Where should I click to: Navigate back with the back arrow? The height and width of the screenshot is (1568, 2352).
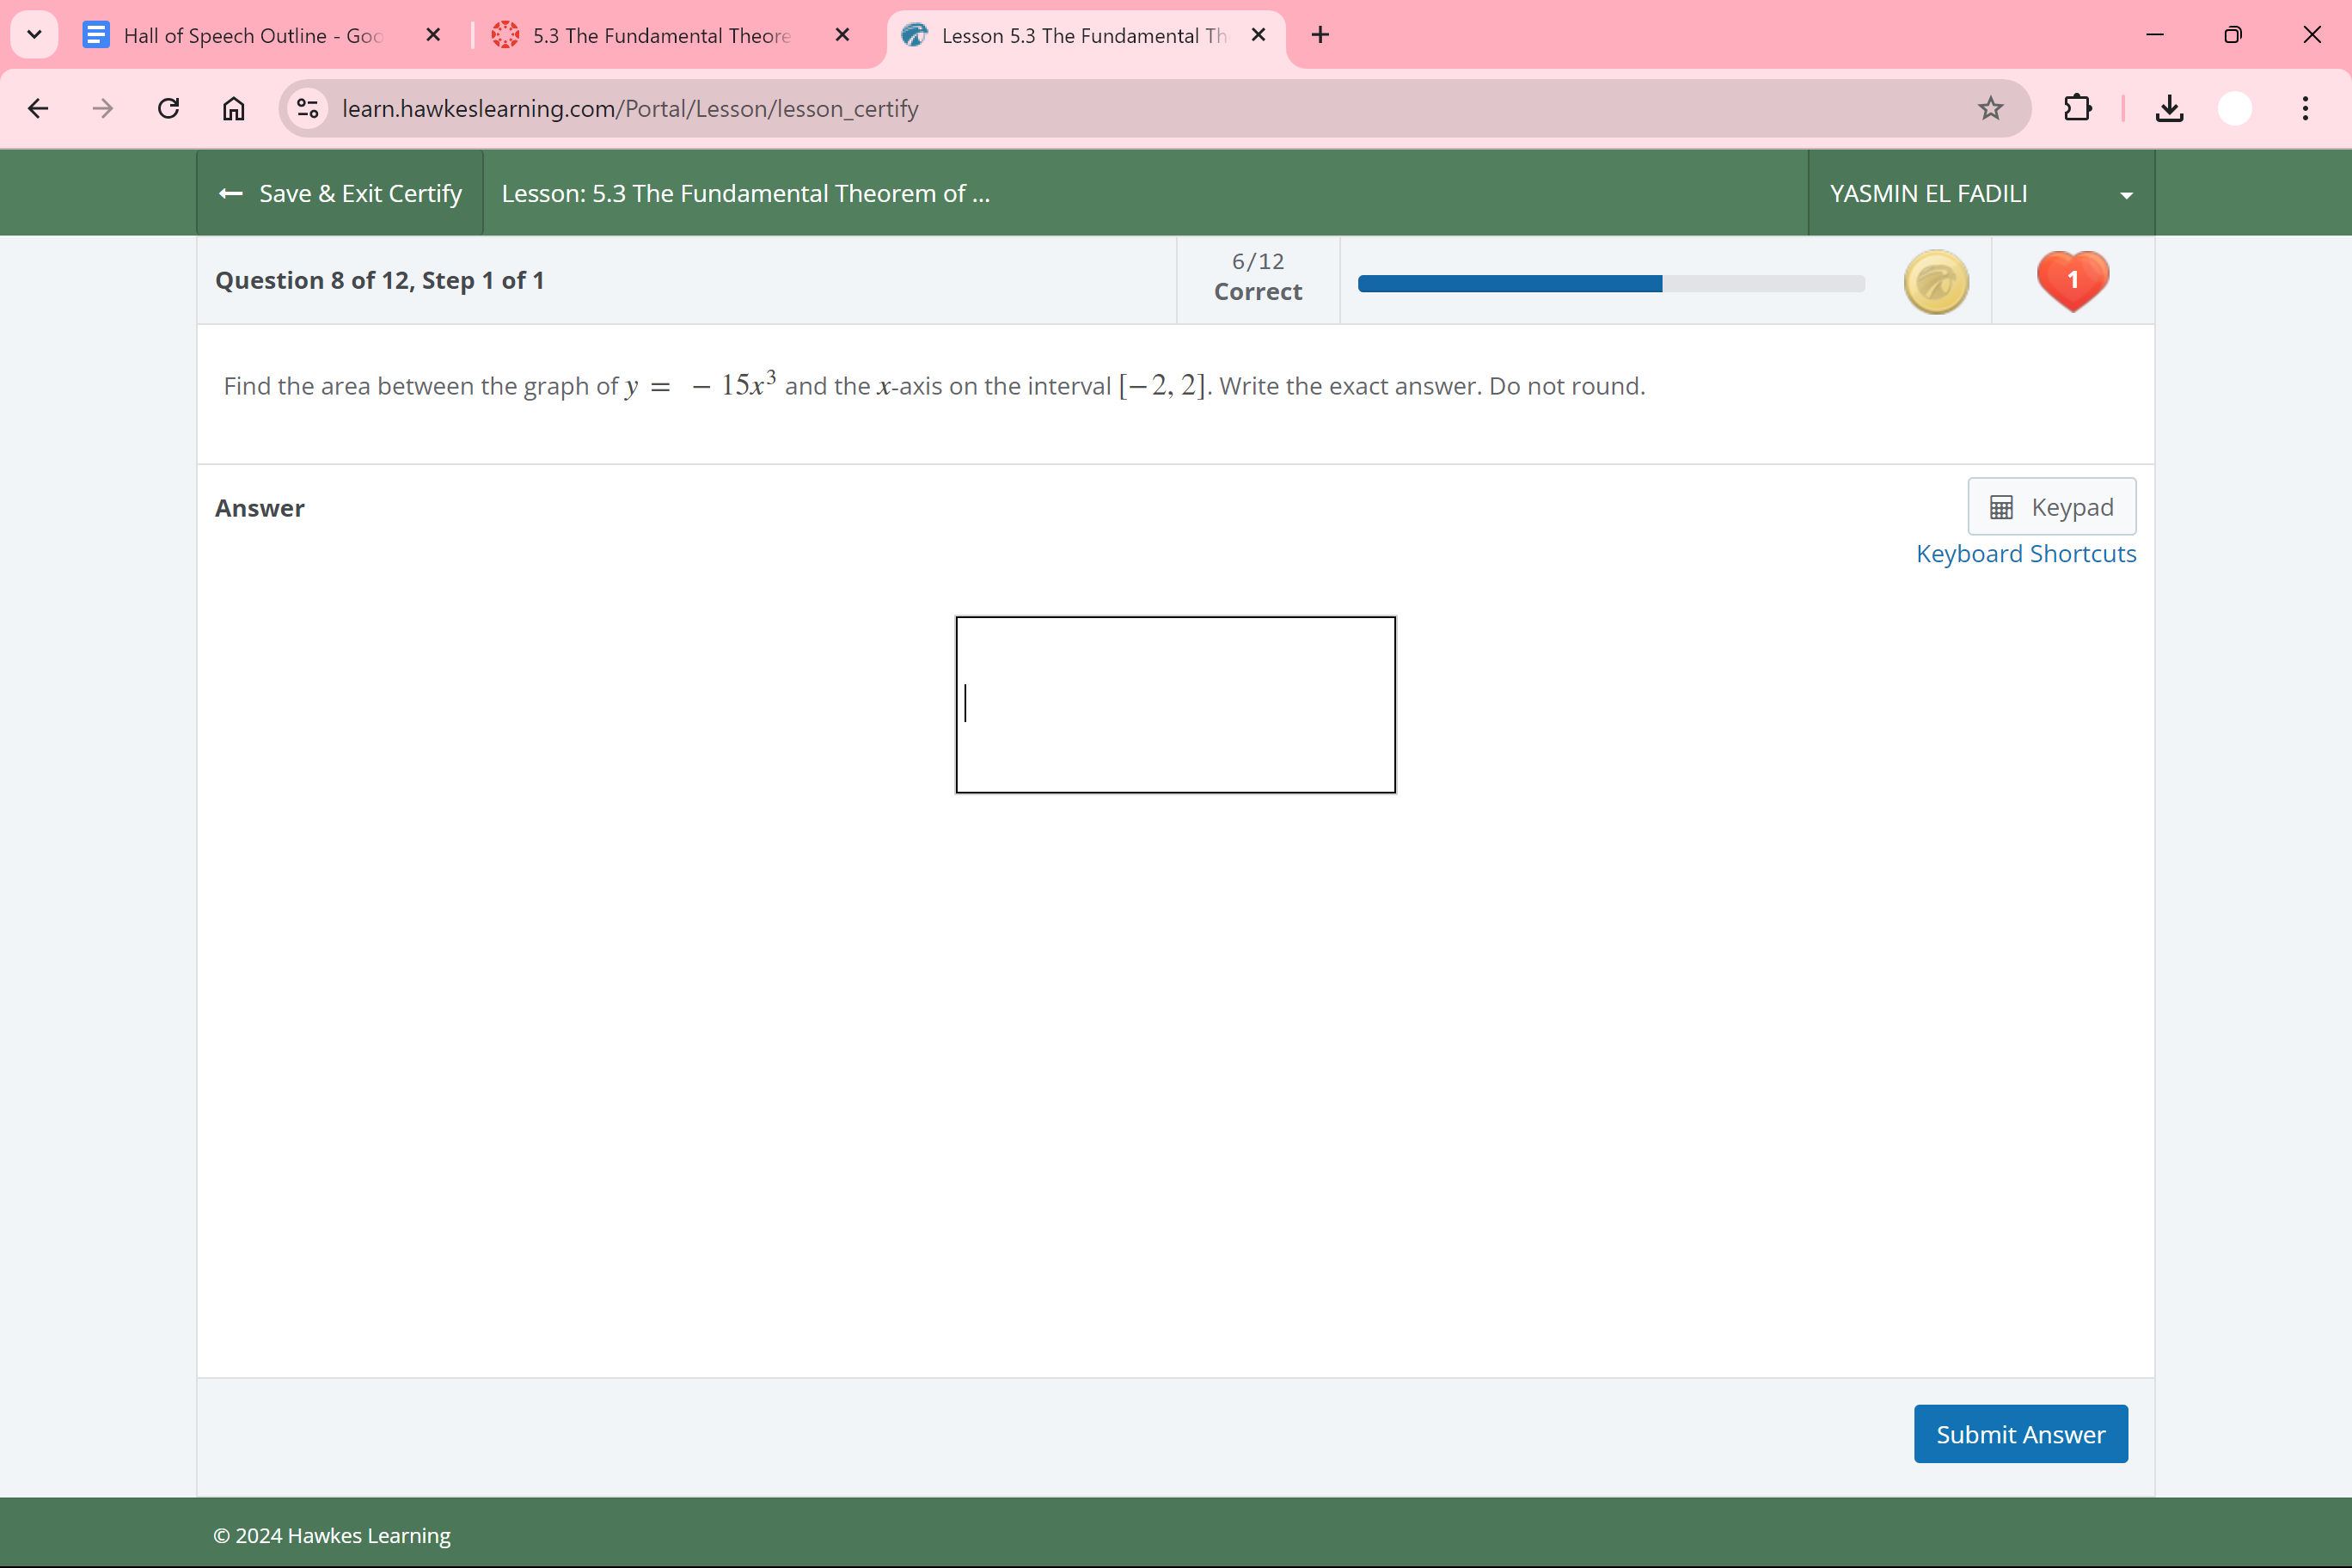tap(38, 108)
